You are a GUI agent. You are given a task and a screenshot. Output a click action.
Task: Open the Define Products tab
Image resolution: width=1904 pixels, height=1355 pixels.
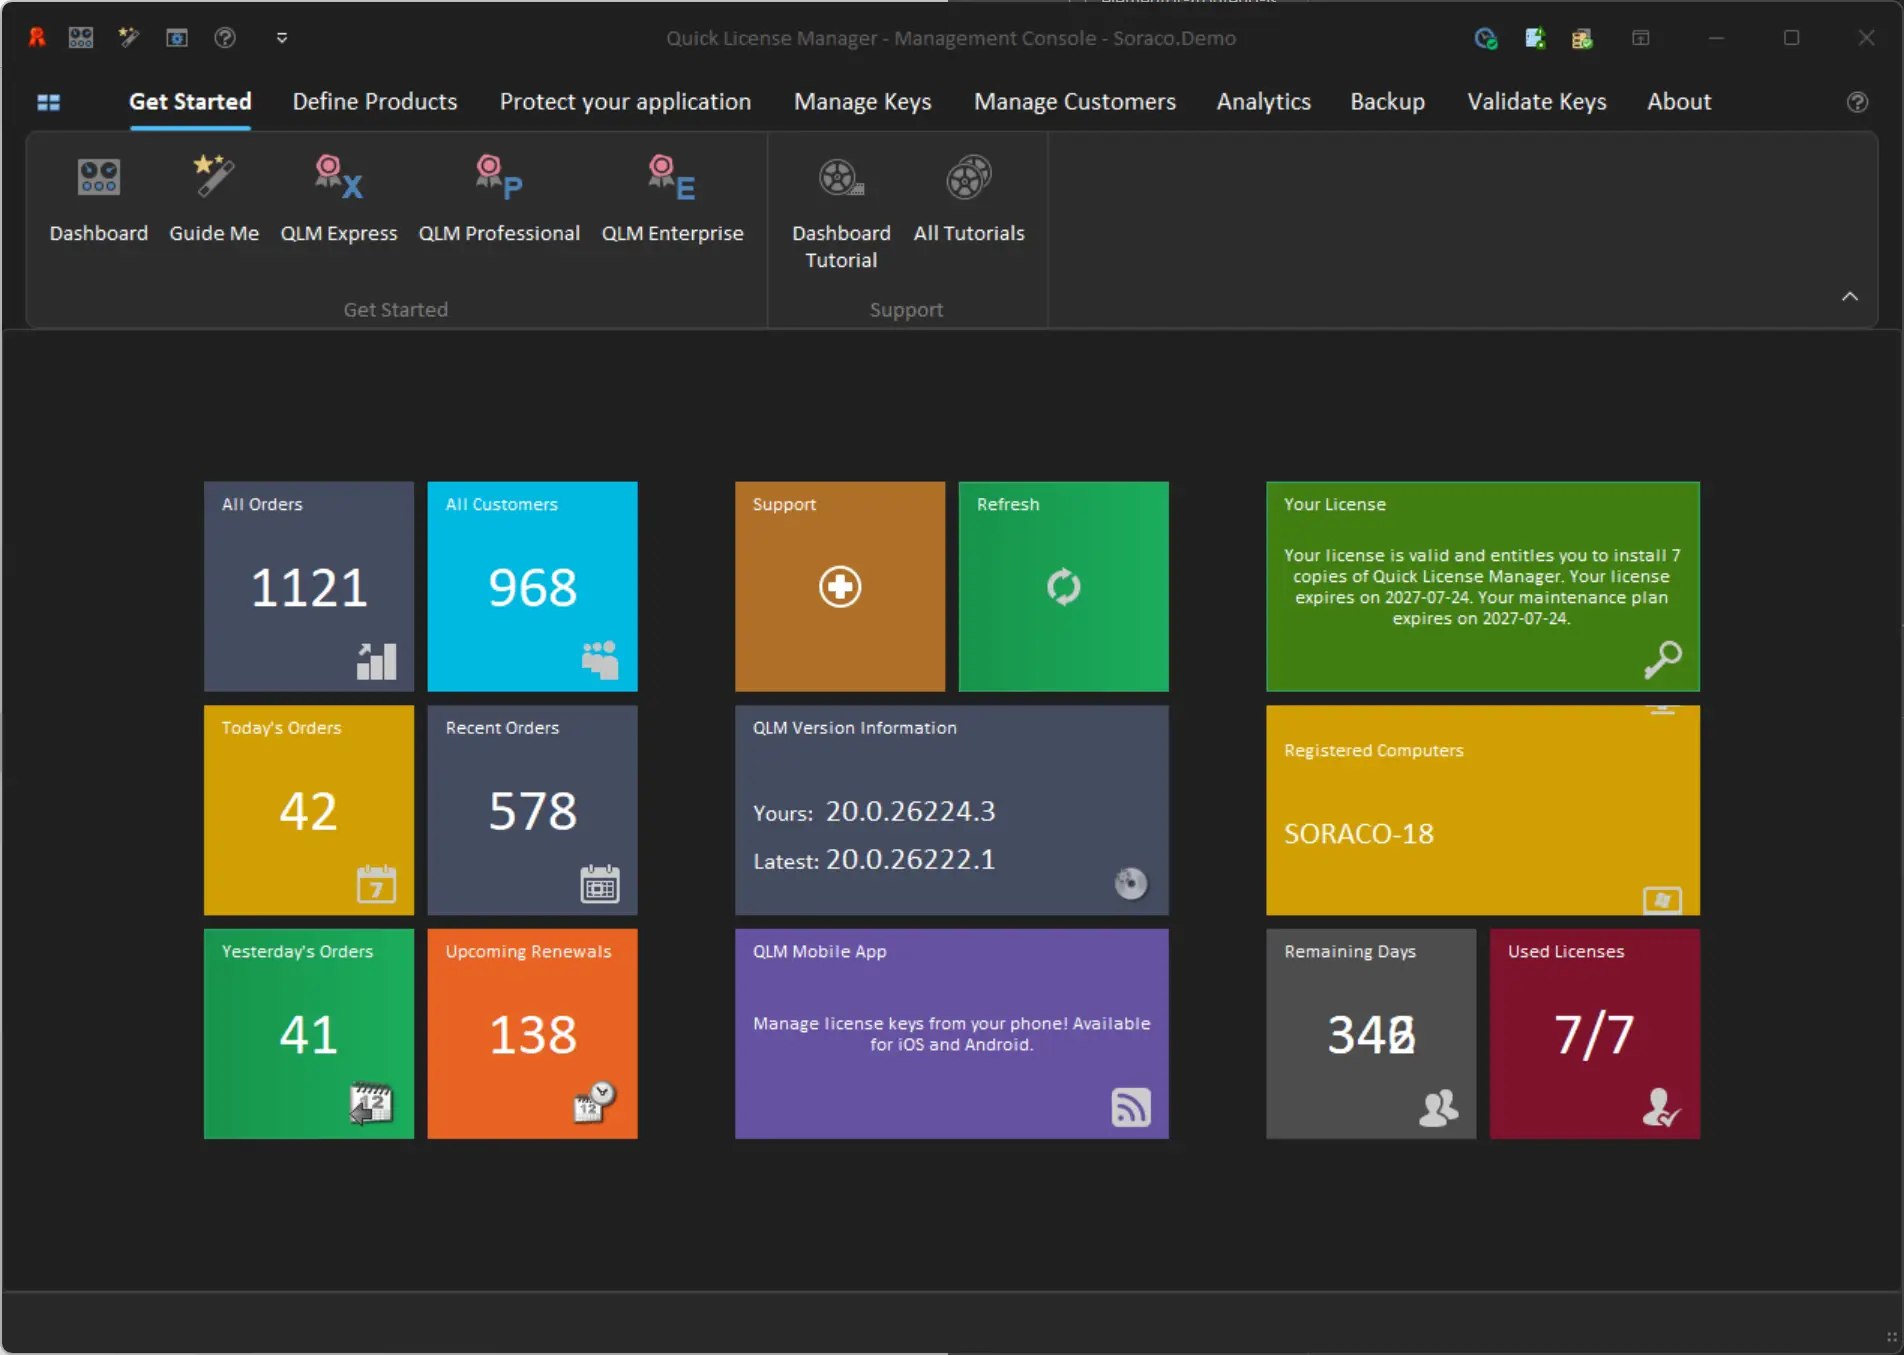pyautogui.click(x=375, y=102)
